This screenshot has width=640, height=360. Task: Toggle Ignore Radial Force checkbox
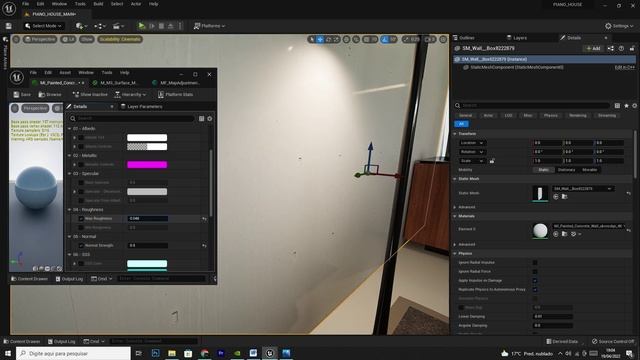pos(535,271)
